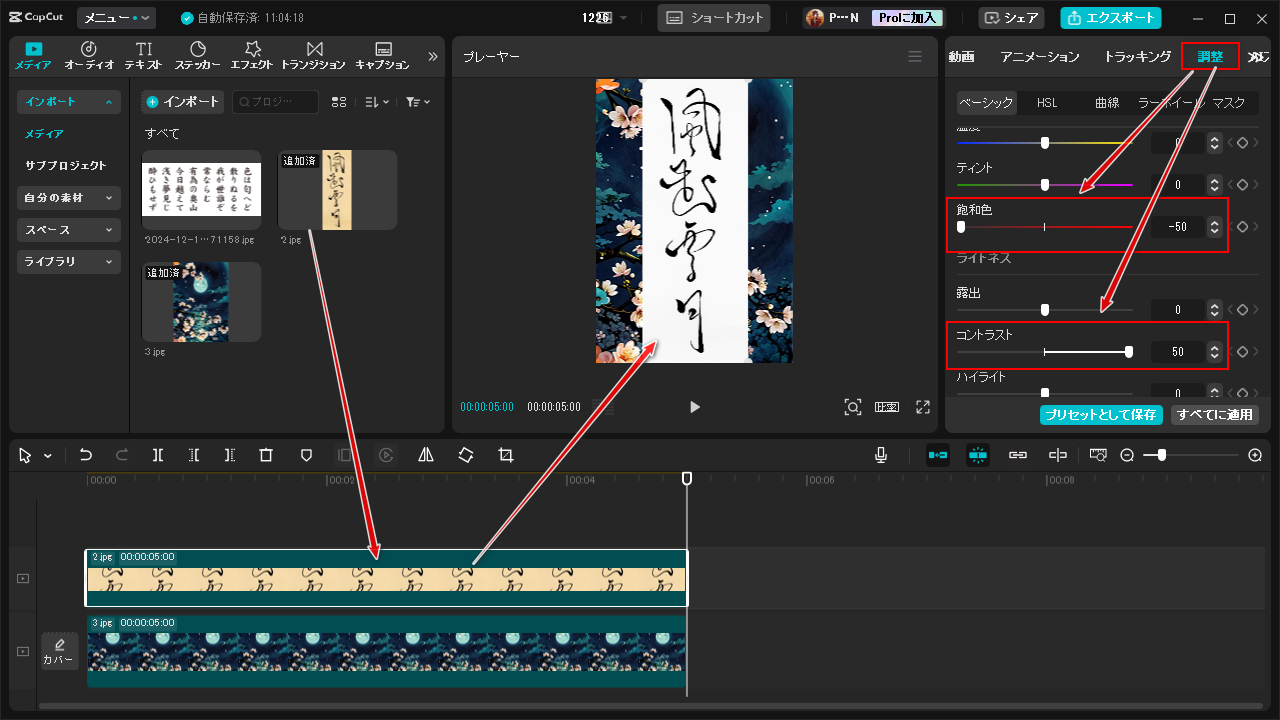Toggle main track magnet

pos(938,455)
